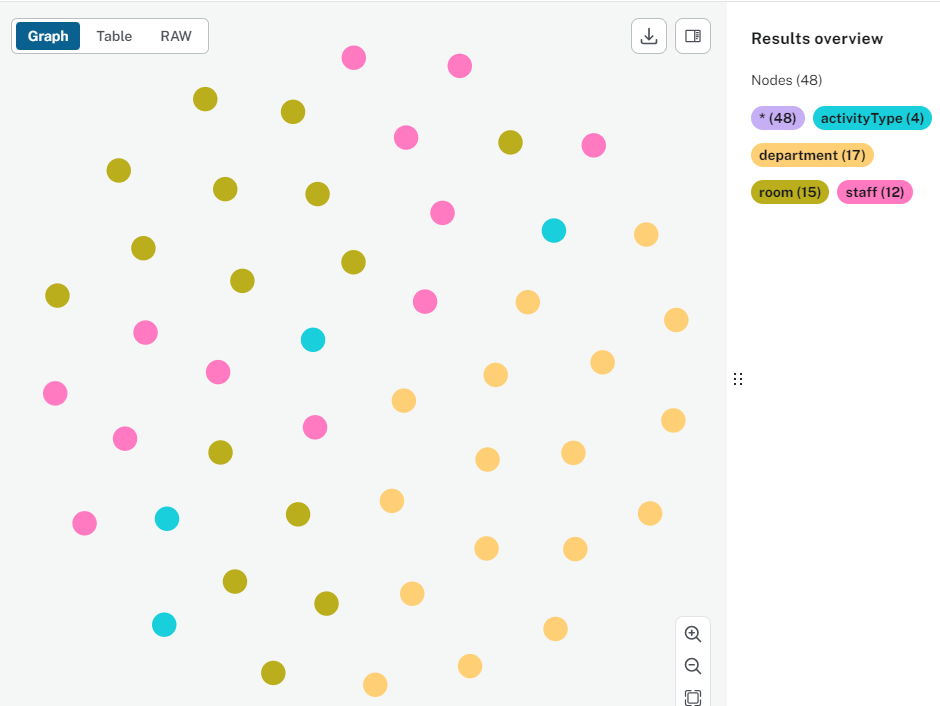Image resolution: width=940 pixels, height=706 pixels.
Task: Select the * (48) label chip
Action: (x=778, y=118)
